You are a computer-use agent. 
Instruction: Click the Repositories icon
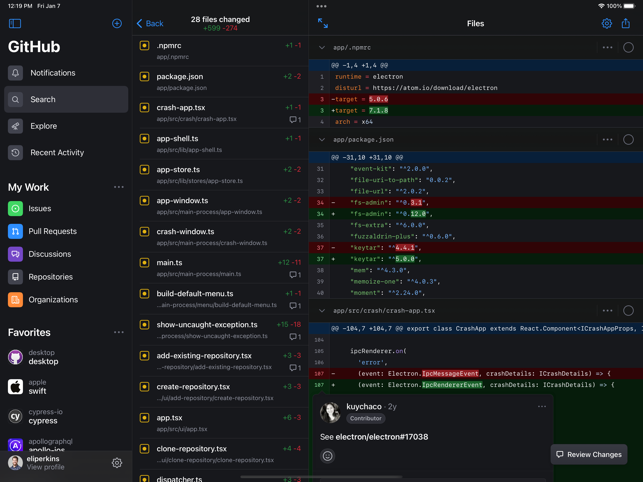coord(15,277)
